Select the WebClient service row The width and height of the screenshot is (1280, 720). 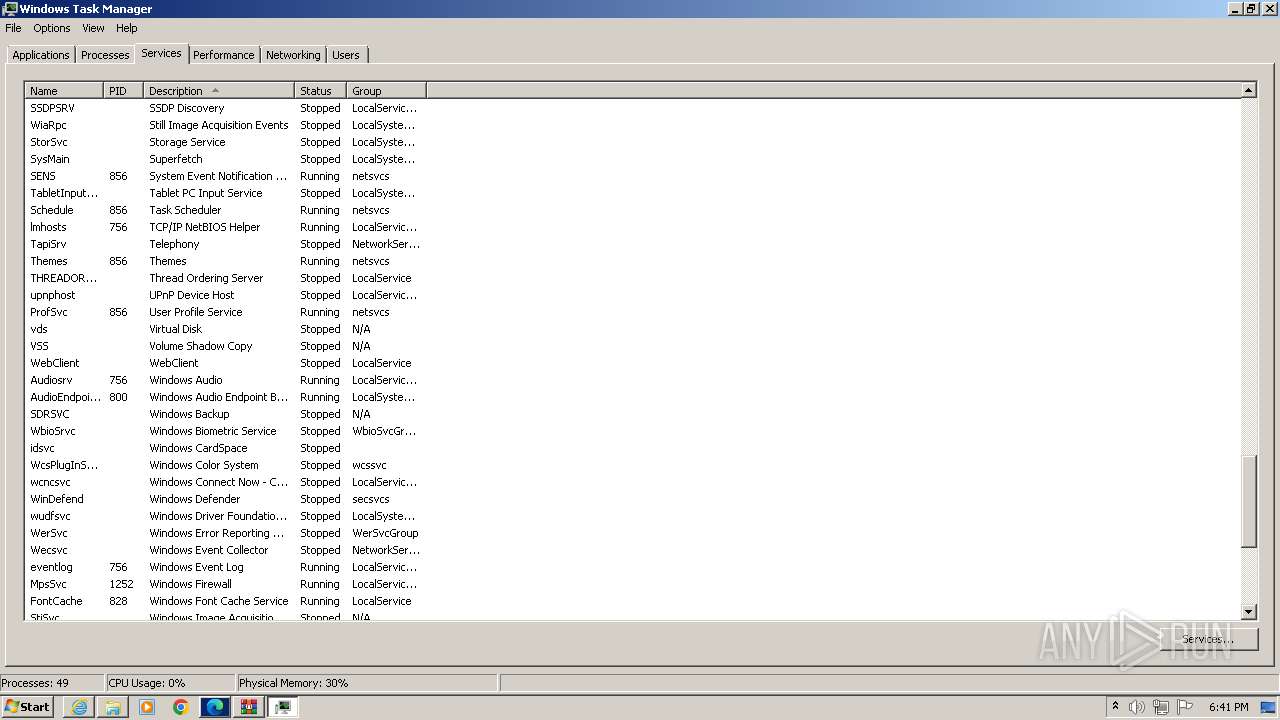225,363
